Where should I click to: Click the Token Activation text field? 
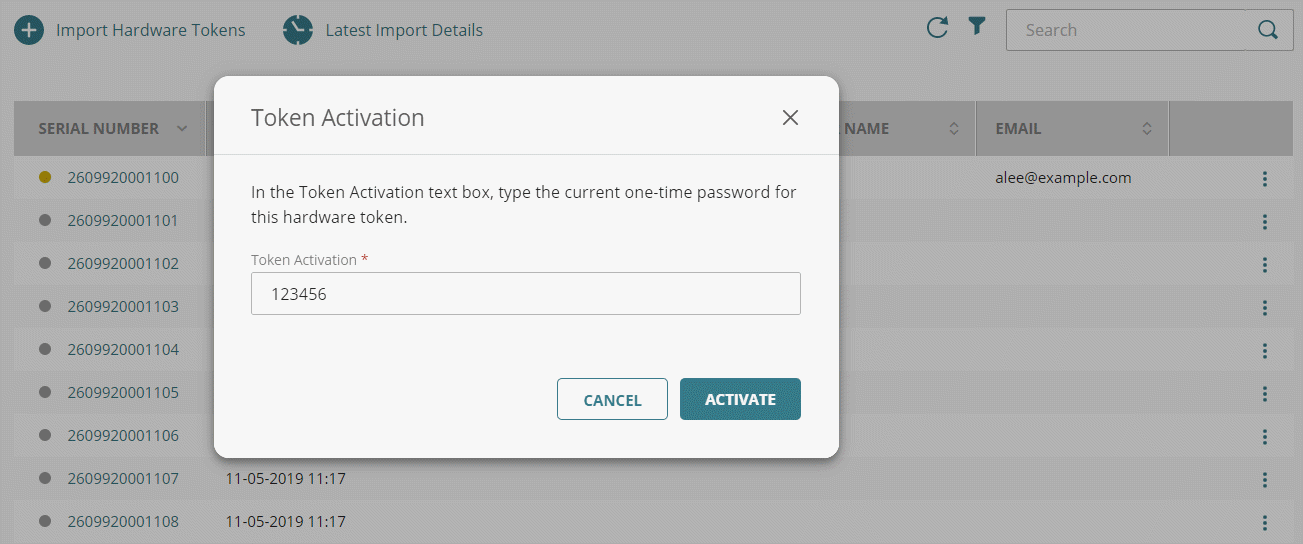pyautogui.click(x=525, y=294)
